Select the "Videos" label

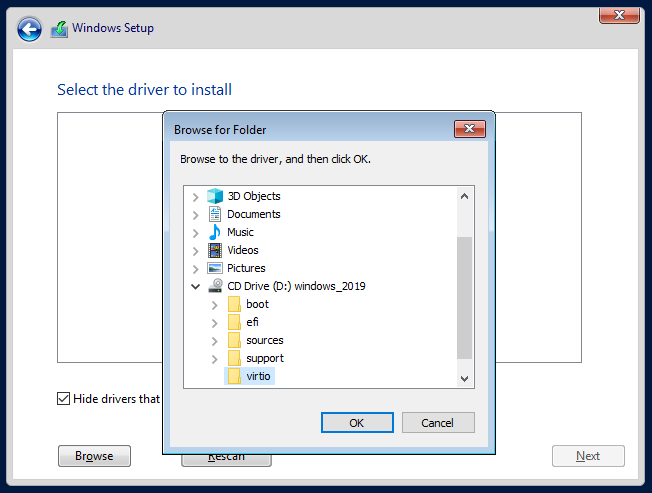[243, 250]
